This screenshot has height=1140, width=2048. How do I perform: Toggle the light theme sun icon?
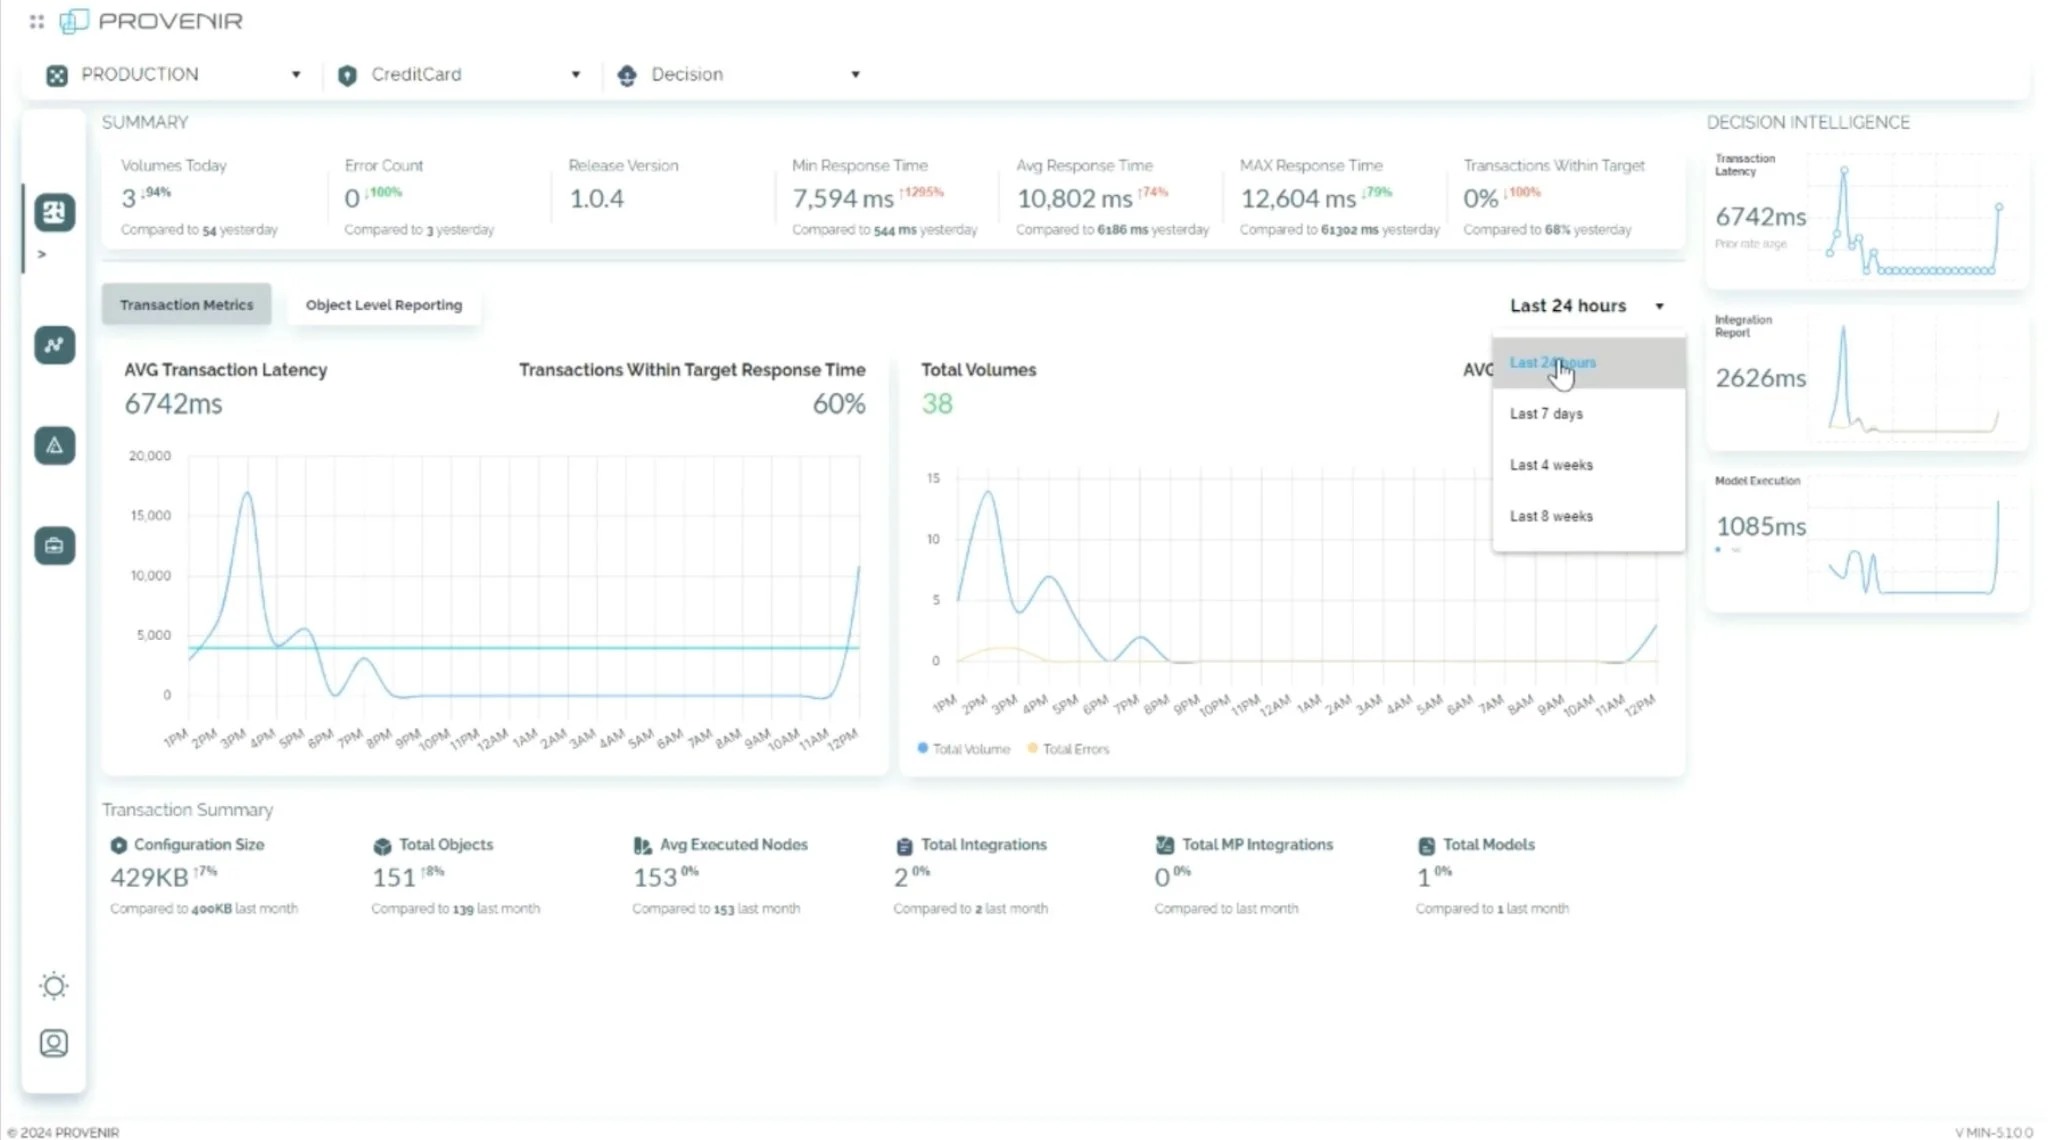(x=54, y=986)
